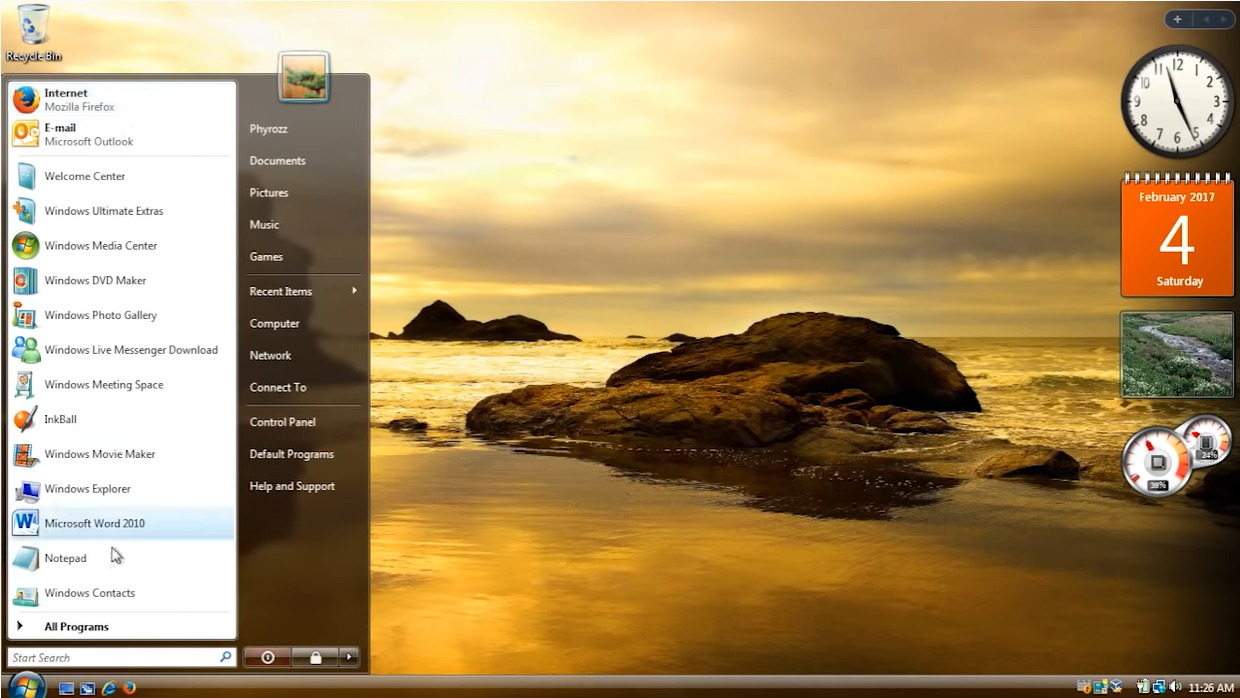Open Windows Contacts
The image size is (1240, 698).
coord(122,593)
